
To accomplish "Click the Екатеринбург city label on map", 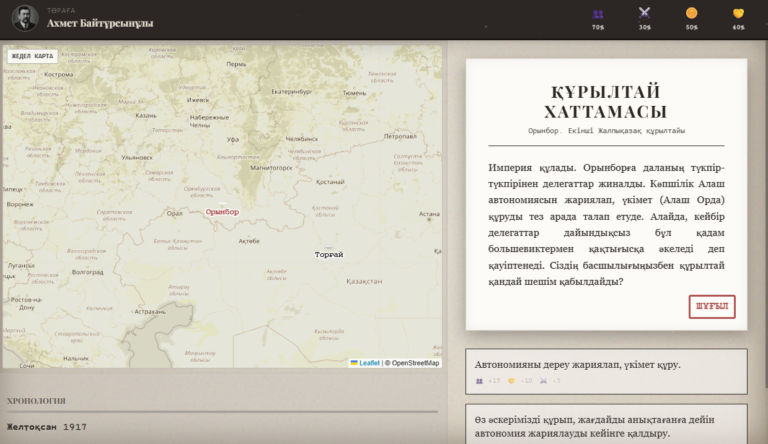I will 291,92.
